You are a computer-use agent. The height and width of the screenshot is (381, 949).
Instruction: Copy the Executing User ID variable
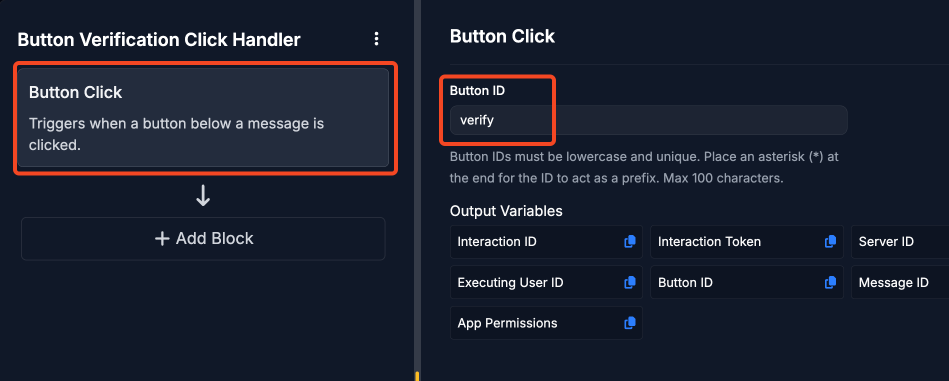[629, 282]
